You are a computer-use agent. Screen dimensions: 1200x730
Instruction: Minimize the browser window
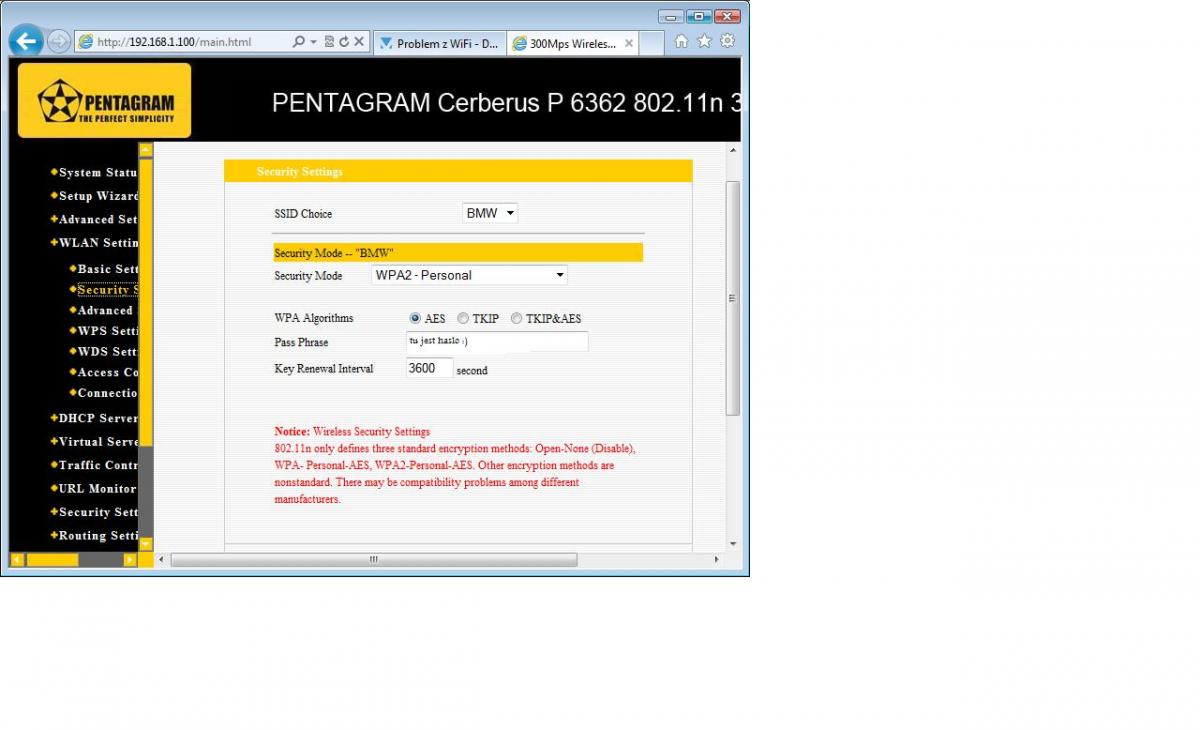click(672, 16)
